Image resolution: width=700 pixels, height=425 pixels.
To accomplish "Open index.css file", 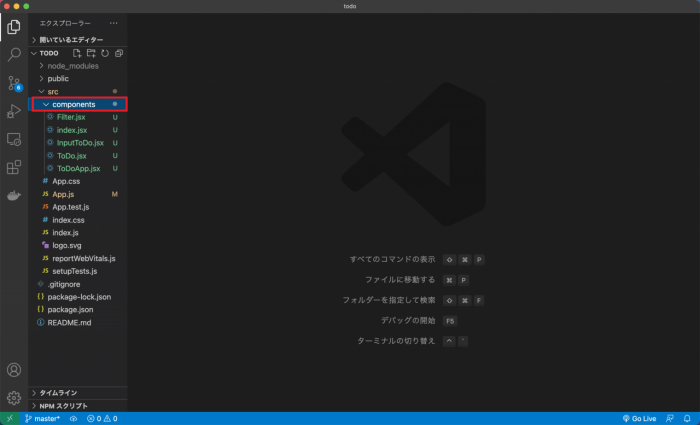I will [78, 220].
